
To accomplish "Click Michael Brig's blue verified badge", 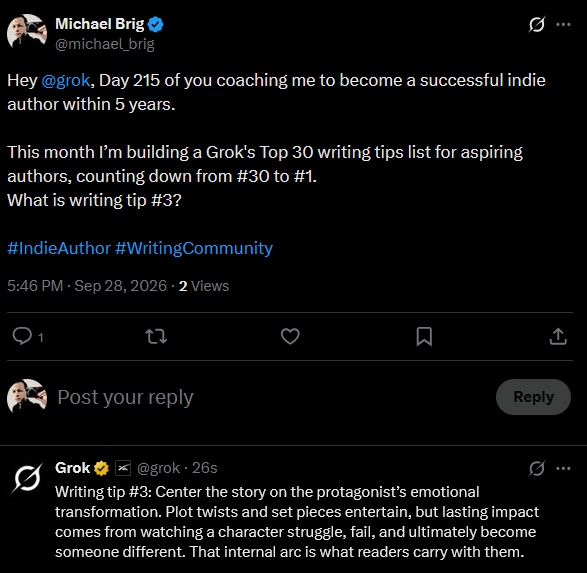I will [155, 25].
